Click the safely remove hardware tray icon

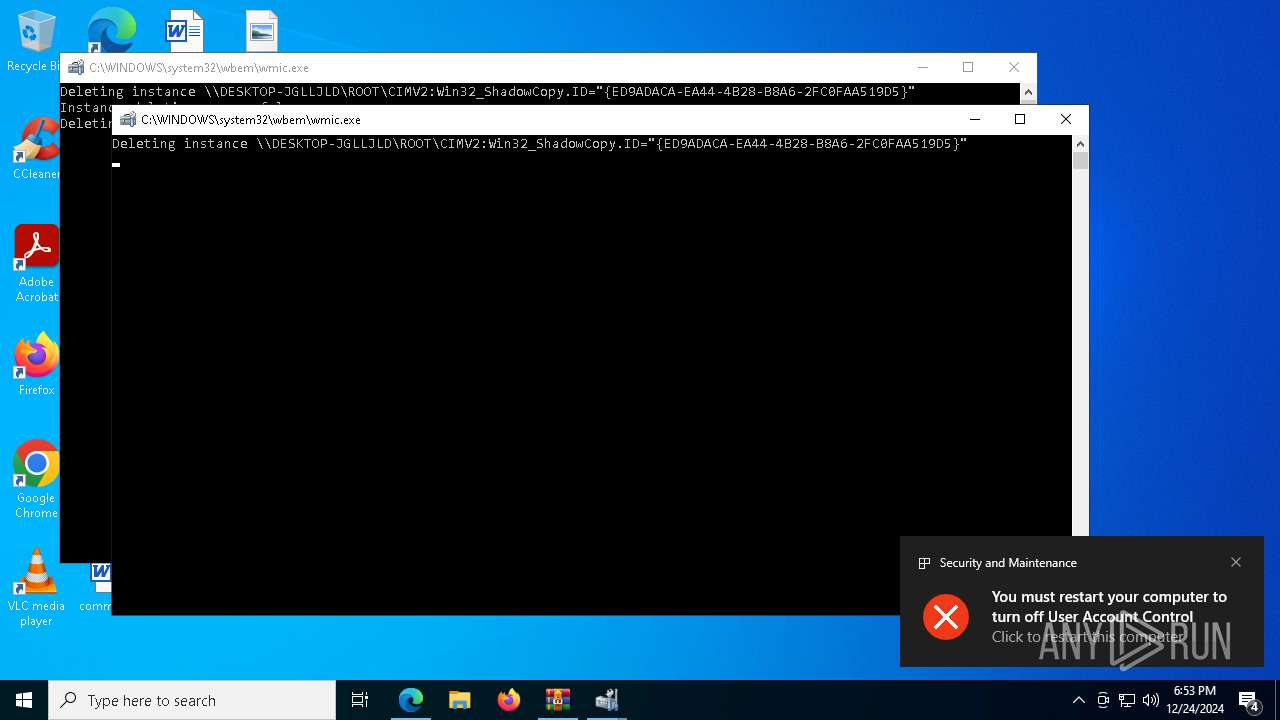(x=1102, y=700)
